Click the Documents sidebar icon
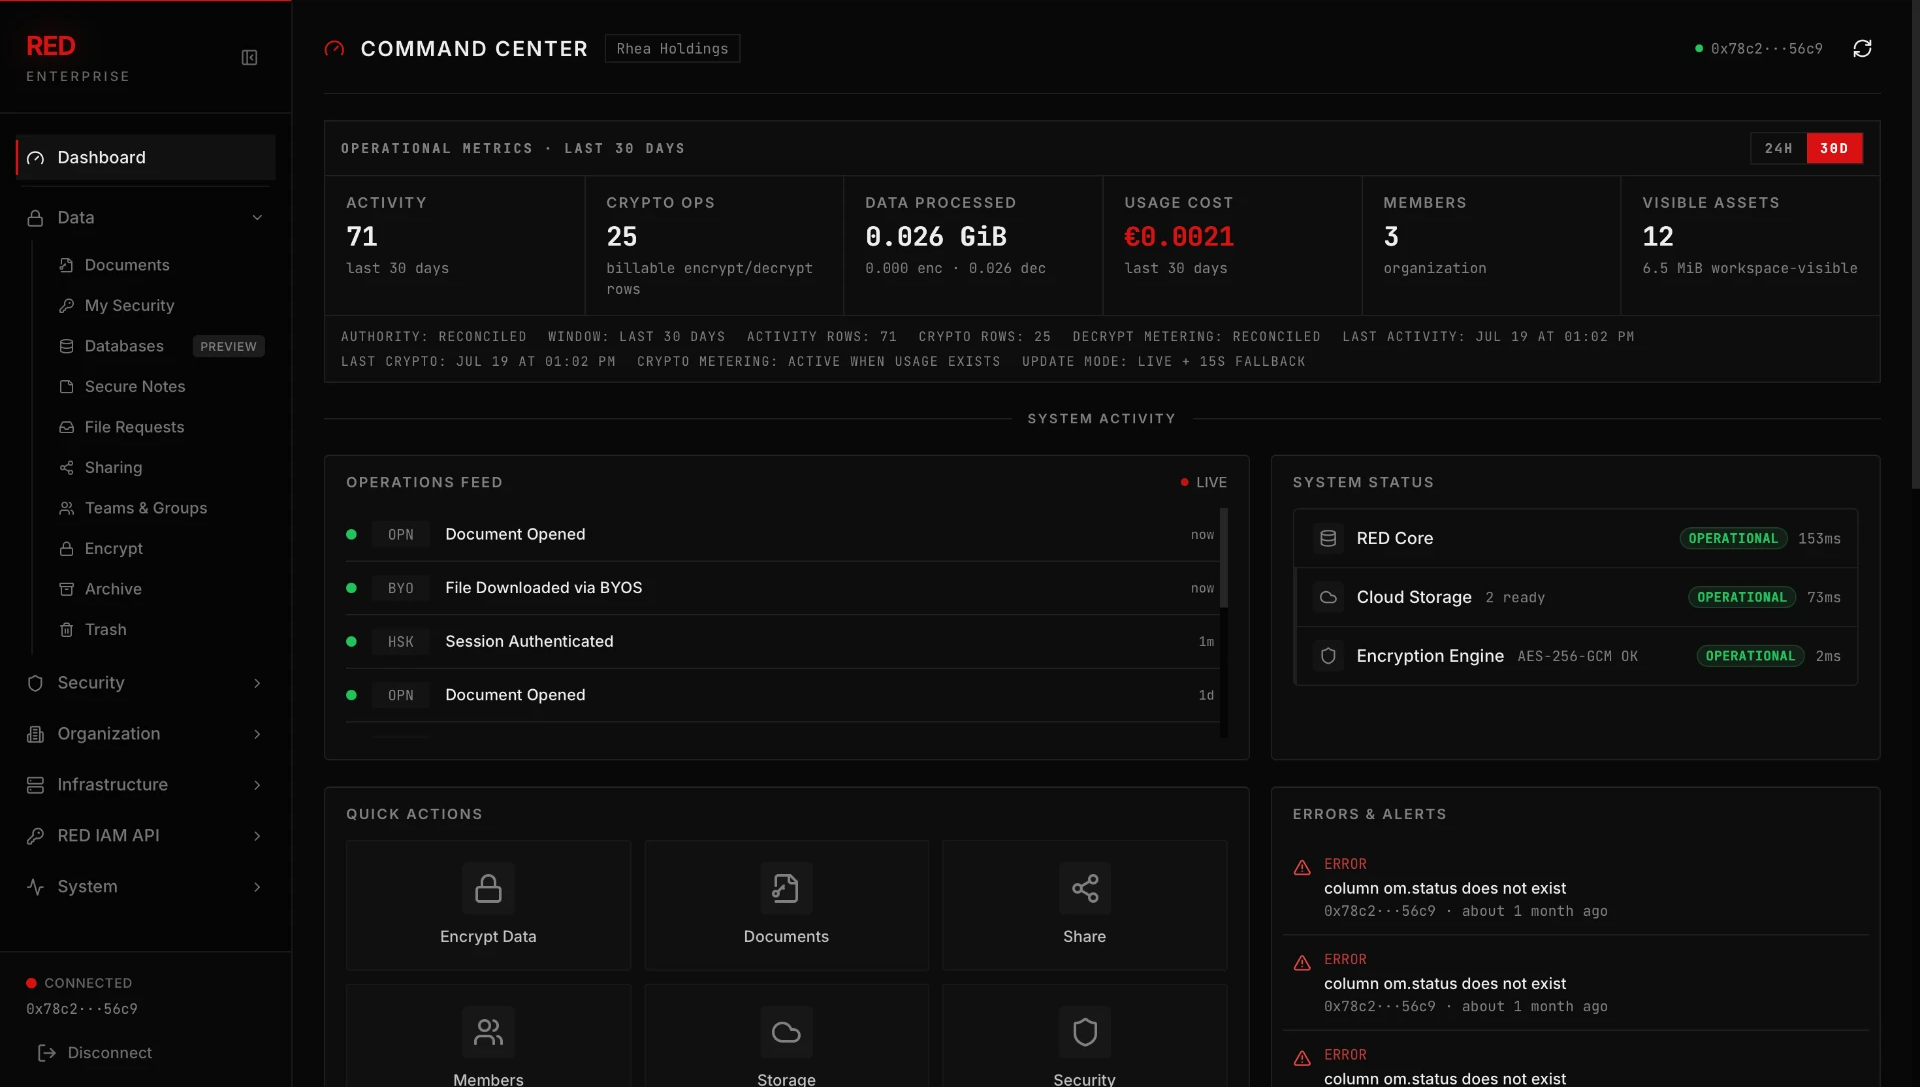Image resolution: width=1920 pixels, height=1087 pixels. [67, 265]
